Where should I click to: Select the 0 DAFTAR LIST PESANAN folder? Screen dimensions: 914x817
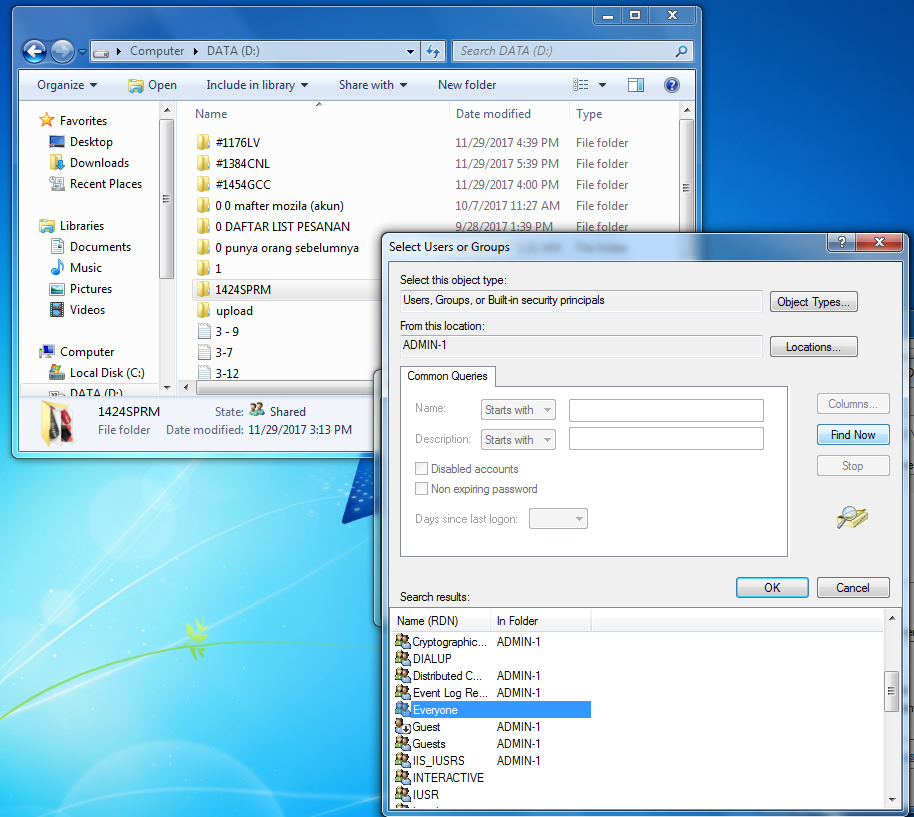click(282, 227)
